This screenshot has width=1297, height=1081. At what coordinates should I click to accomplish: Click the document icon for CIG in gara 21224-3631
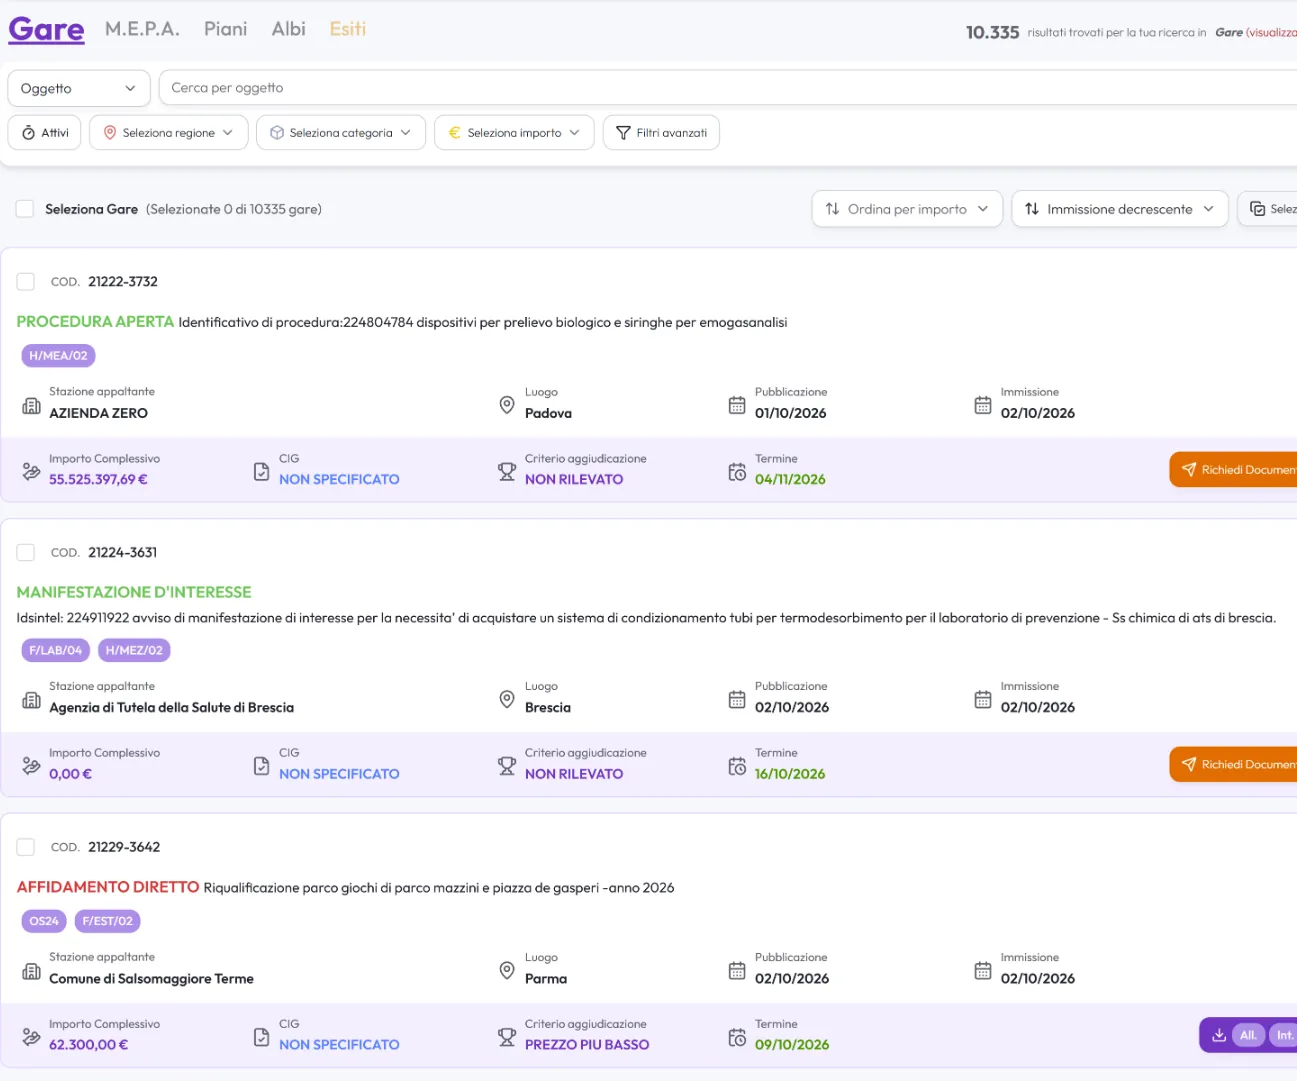tap(261, 766)
